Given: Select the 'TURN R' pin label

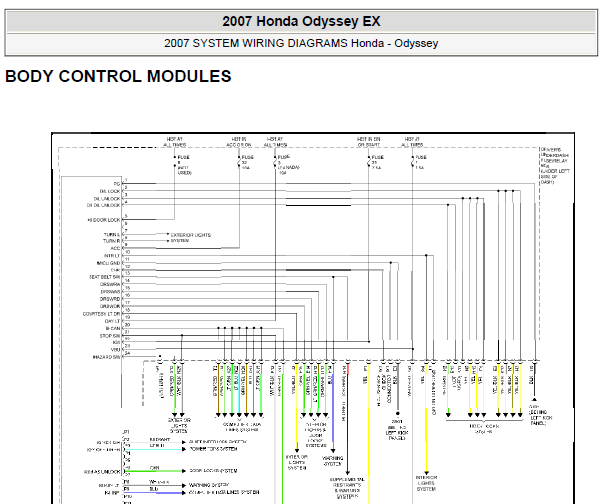Looking at the screenshot, I should [x=112, y=241].
